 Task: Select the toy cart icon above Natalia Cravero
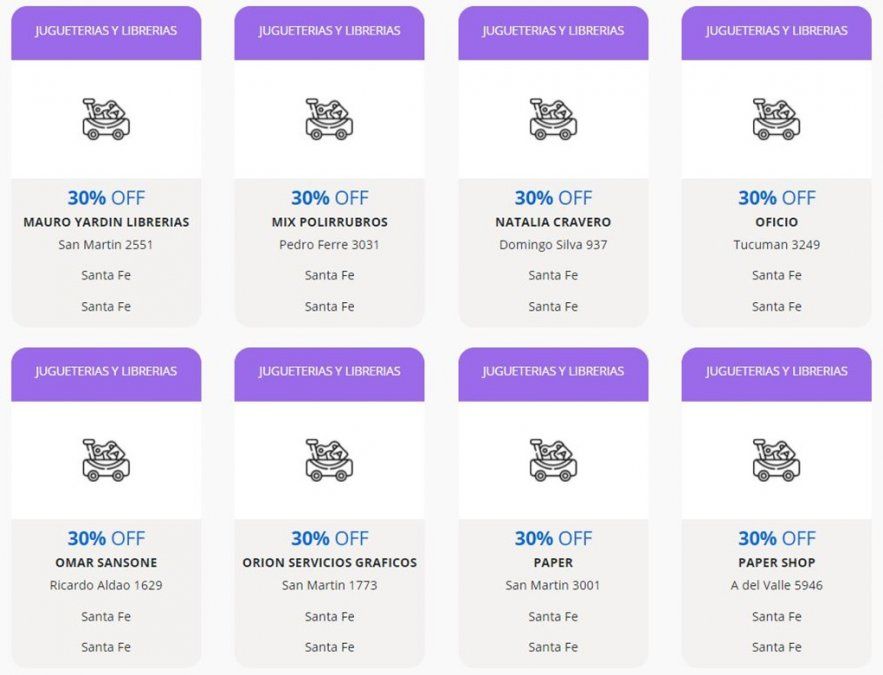click(553, 119)
